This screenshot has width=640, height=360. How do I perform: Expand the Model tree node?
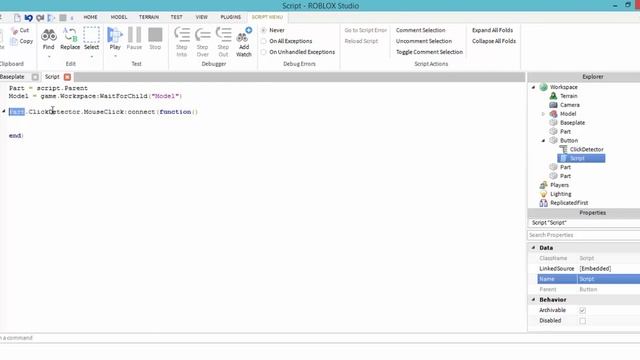pos(543,114)
